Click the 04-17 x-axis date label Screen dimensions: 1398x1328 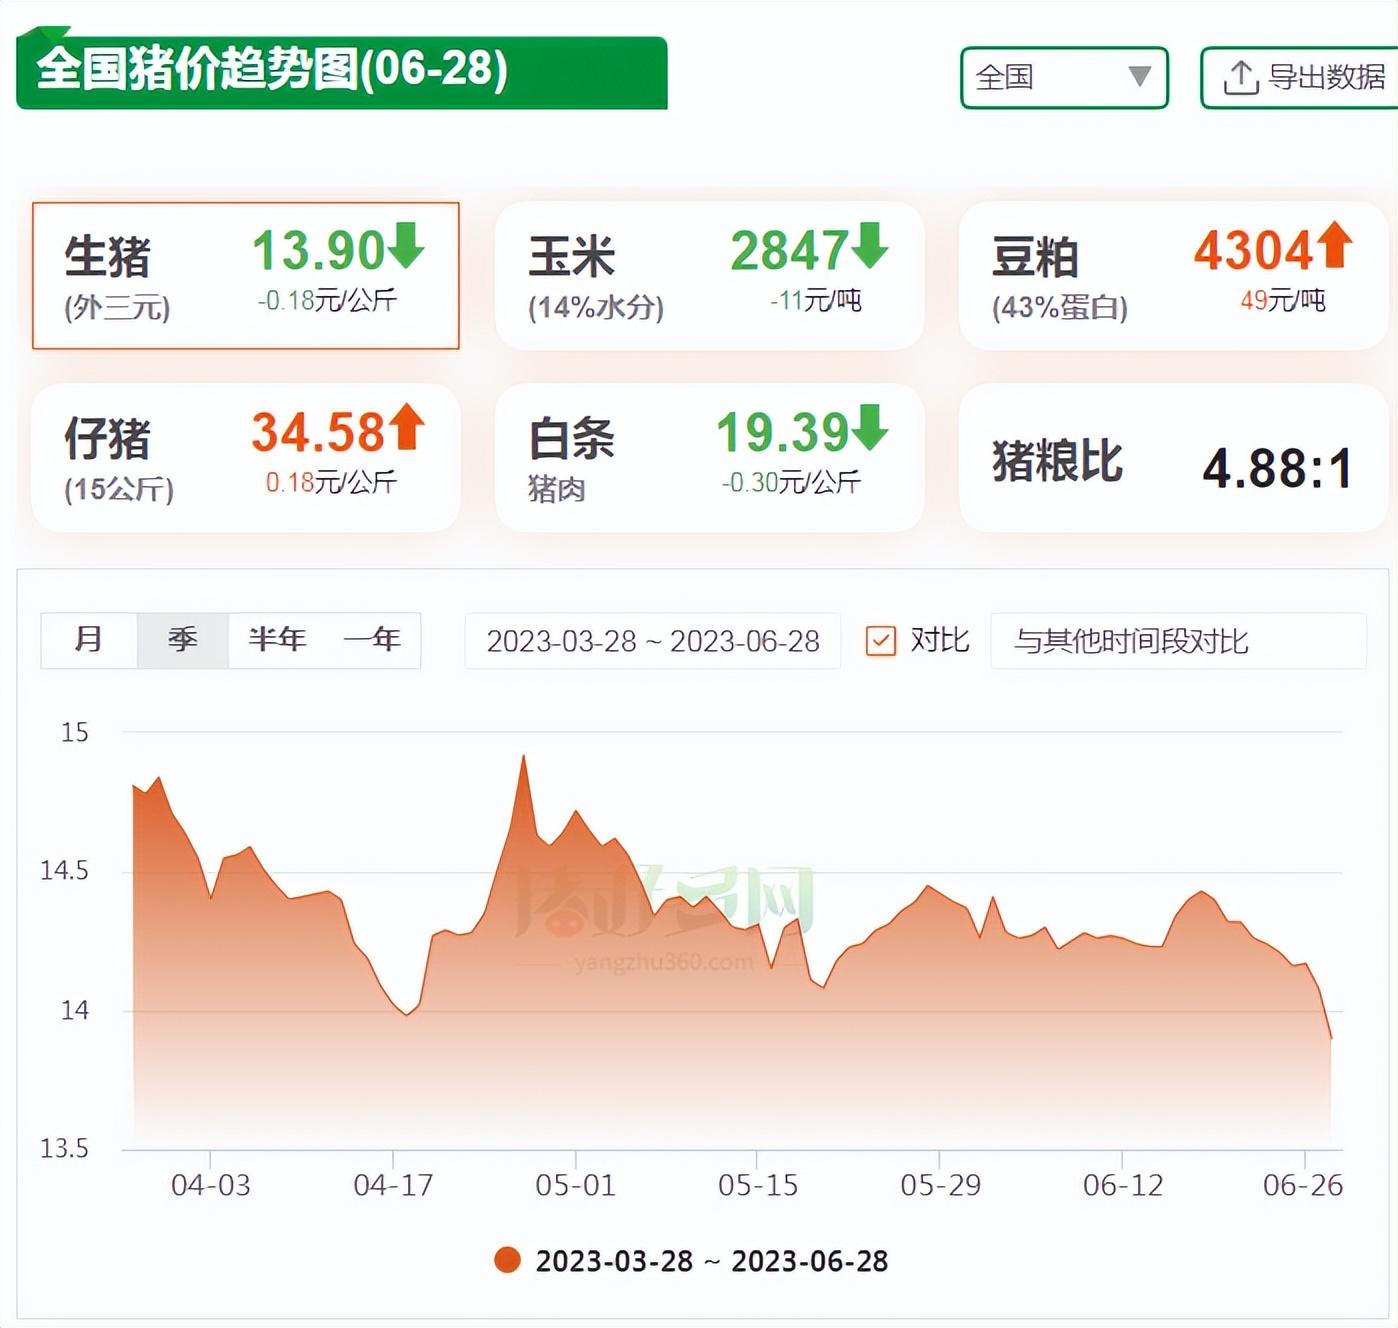click(x=393, y=1185)
